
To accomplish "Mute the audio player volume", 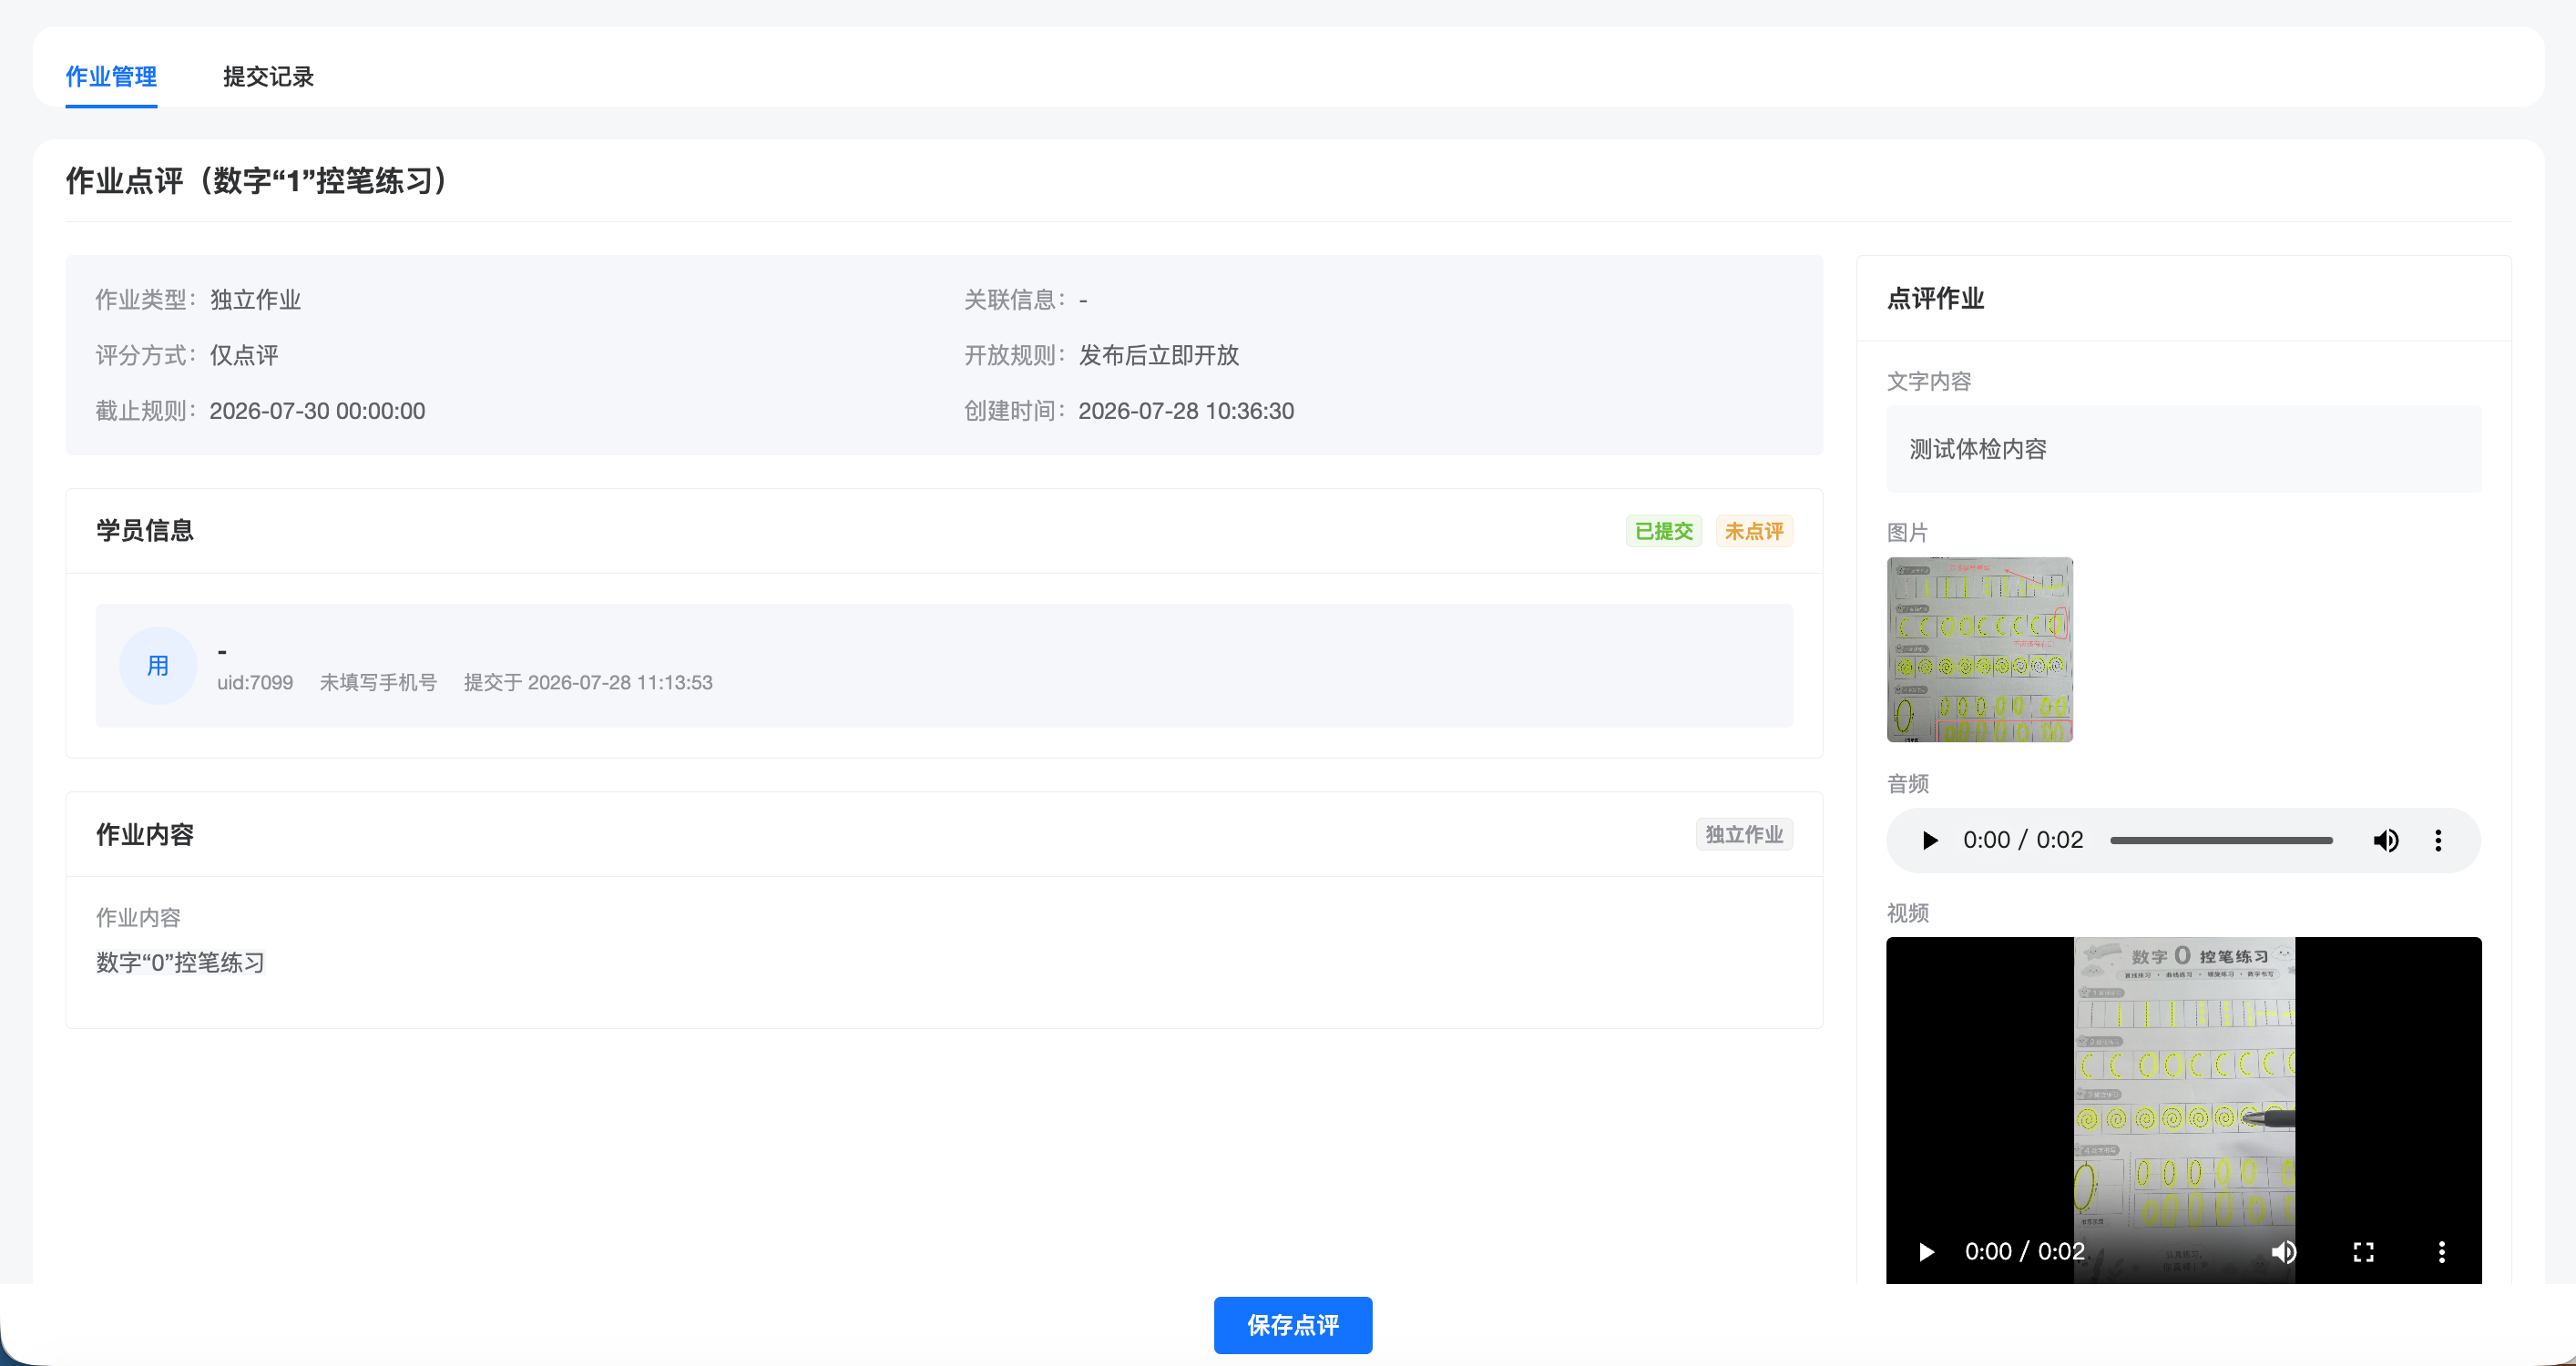I will (2386, 840).
